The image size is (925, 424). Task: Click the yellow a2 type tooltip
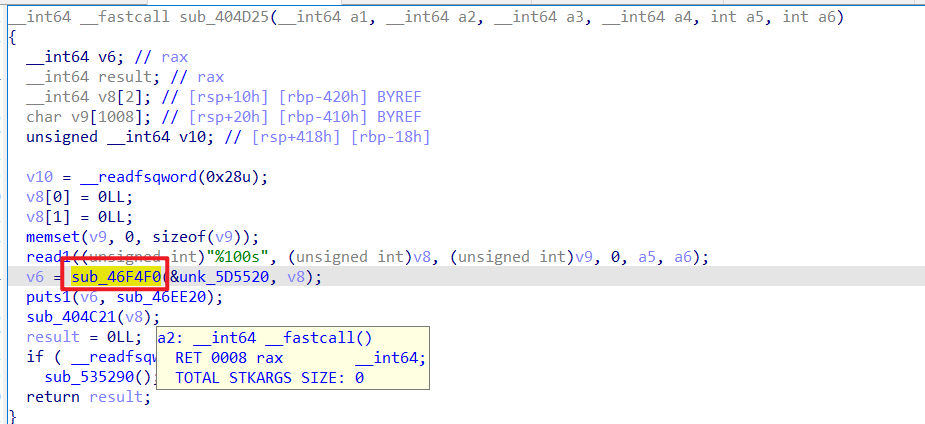(293, 358)
